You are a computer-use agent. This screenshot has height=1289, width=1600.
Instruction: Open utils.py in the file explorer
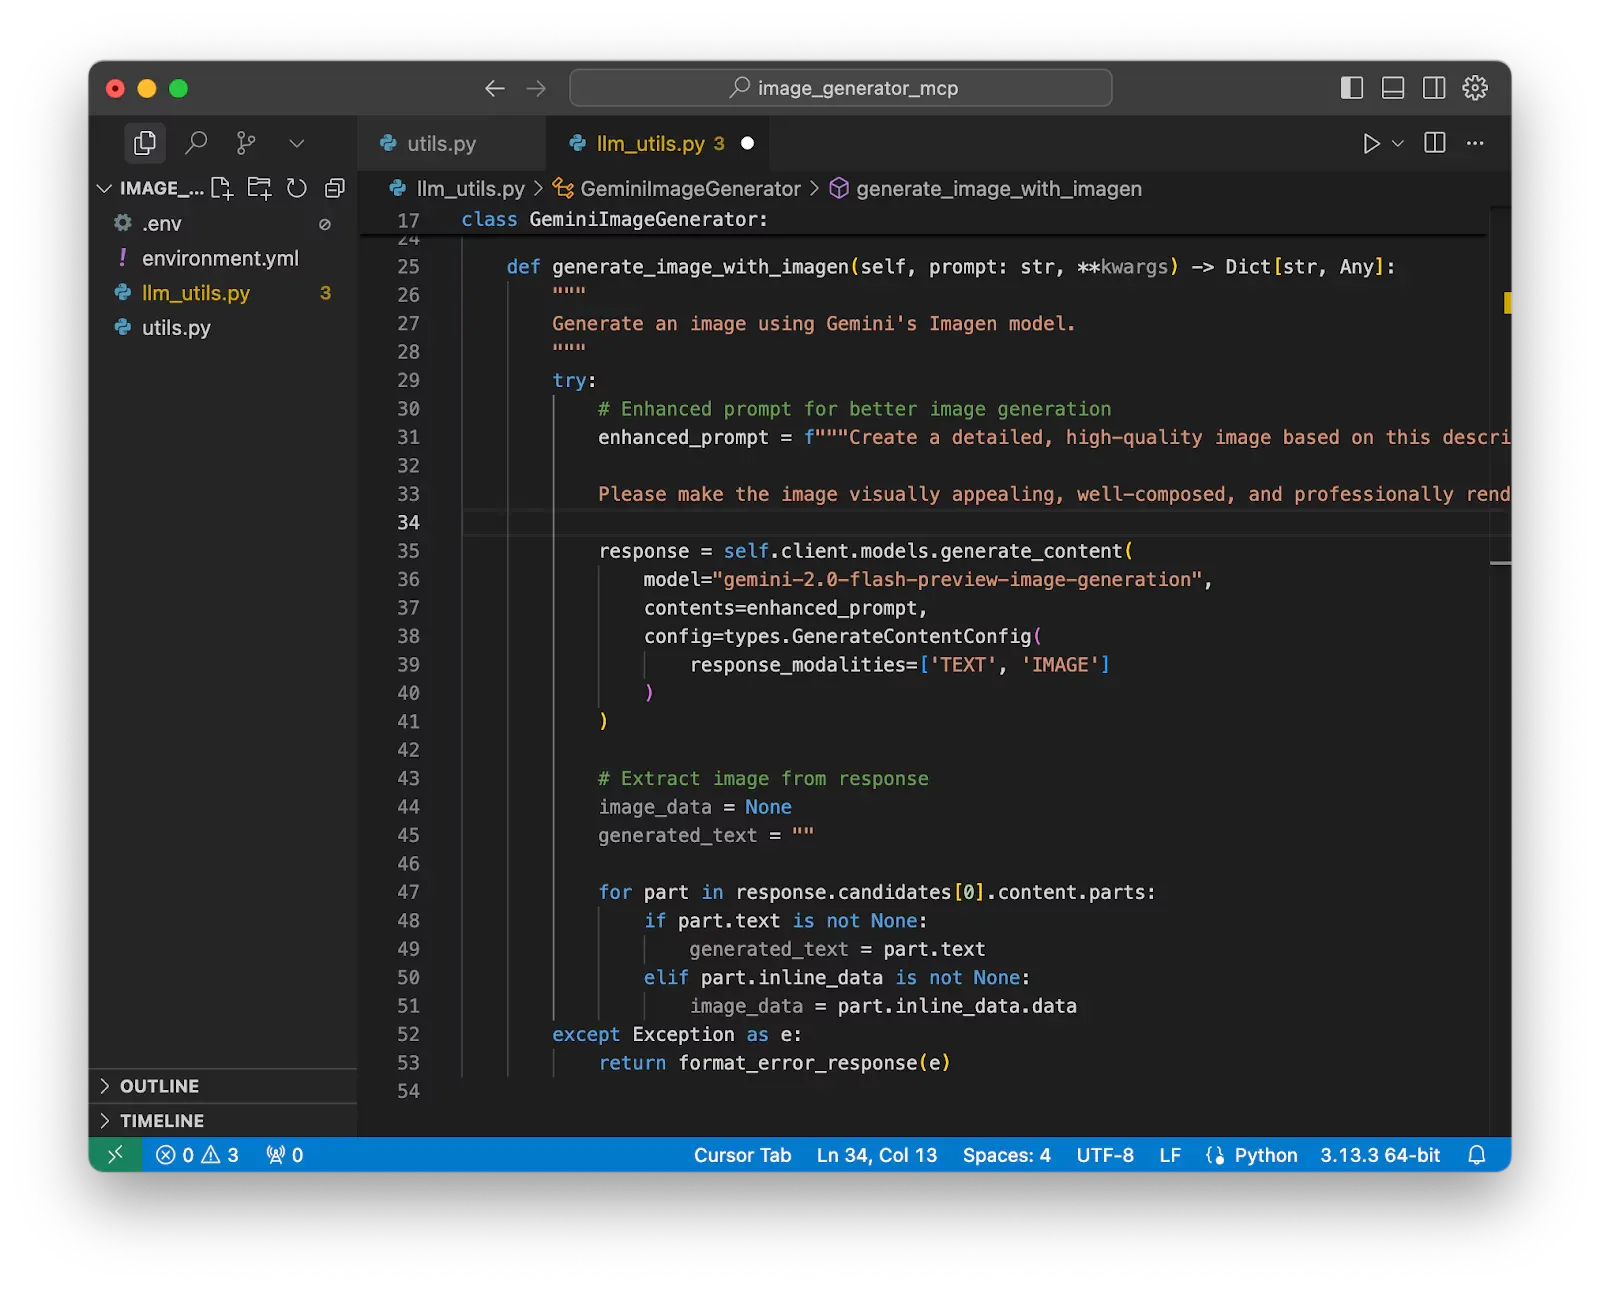click(223, 328)
